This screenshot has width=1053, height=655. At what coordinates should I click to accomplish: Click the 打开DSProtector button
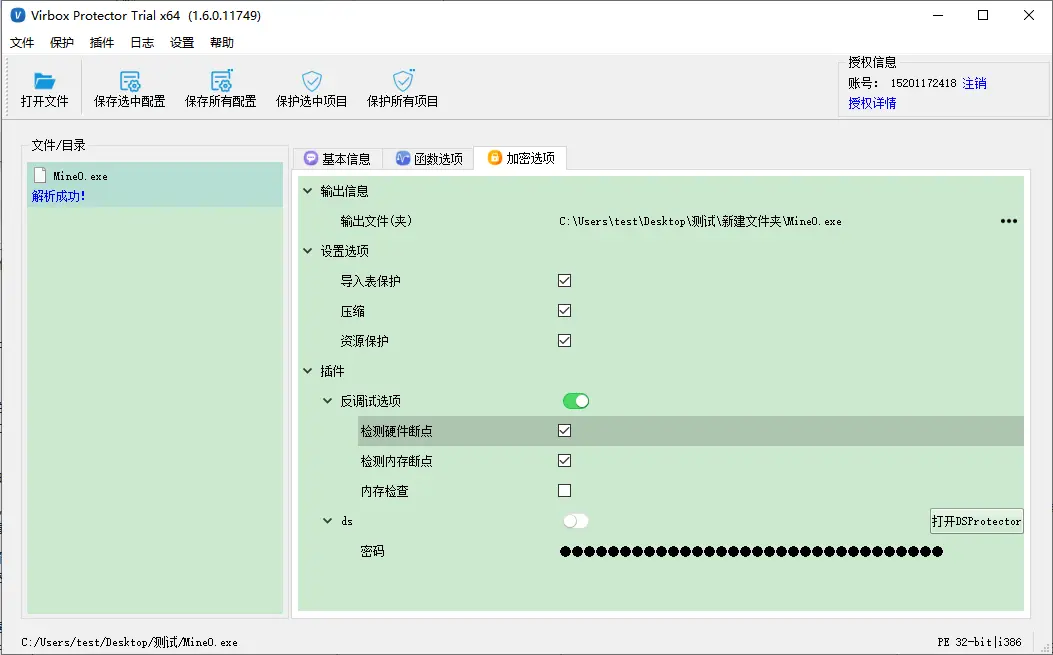[976, 521]
